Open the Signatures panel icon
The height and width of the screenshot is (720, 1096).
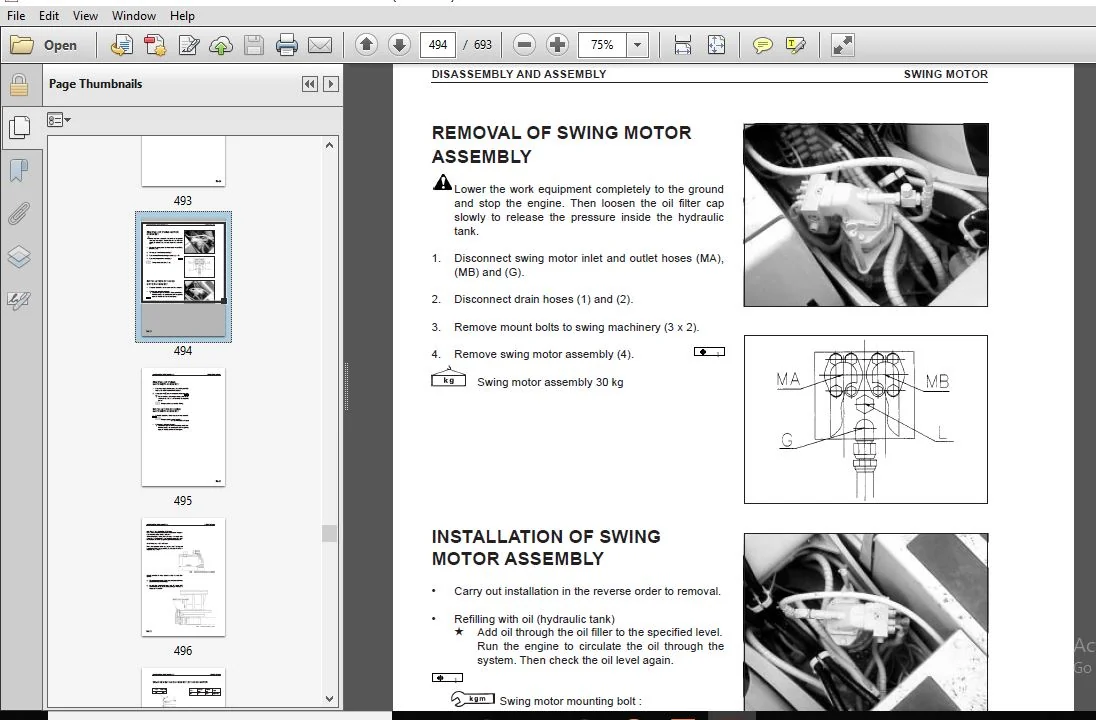[19, 301]
